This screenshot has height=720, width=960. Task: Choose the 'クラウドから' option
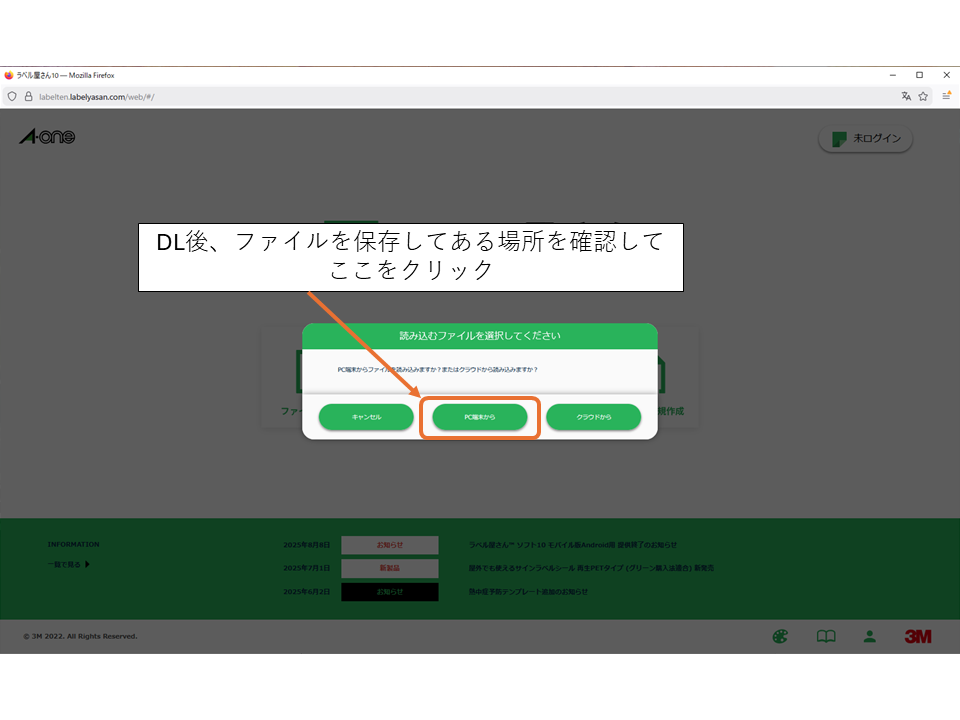(593, 417)
